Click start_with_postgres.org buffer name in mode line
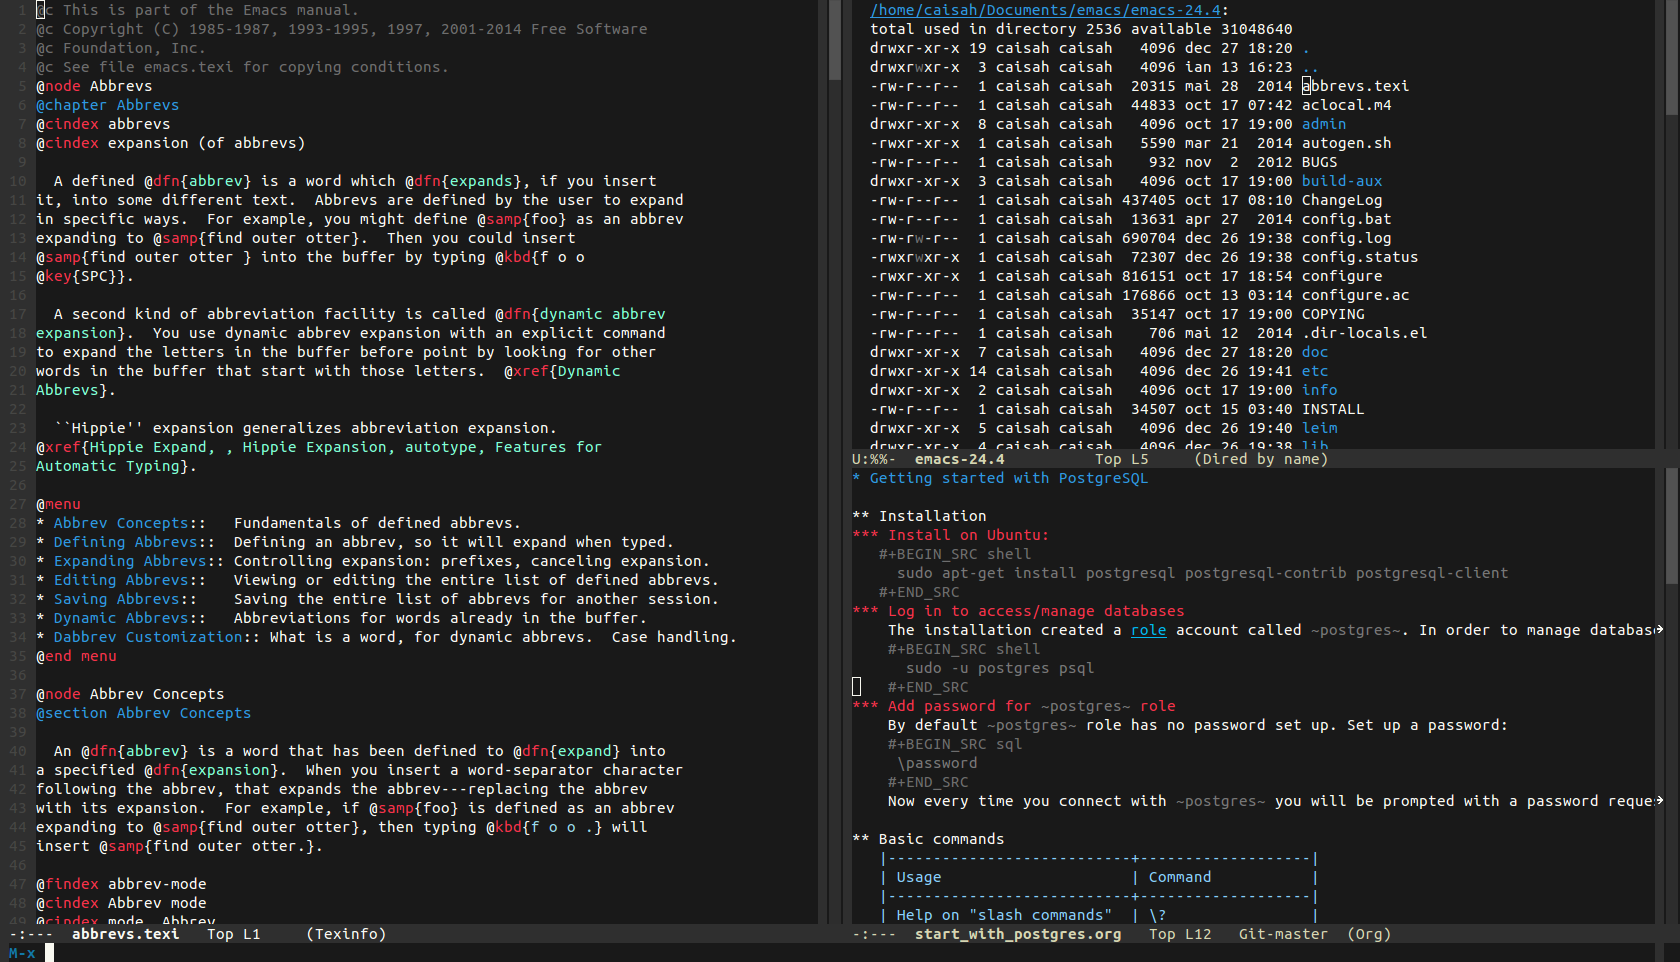This screenshot has width=1680, height=962. (1018, 934)
